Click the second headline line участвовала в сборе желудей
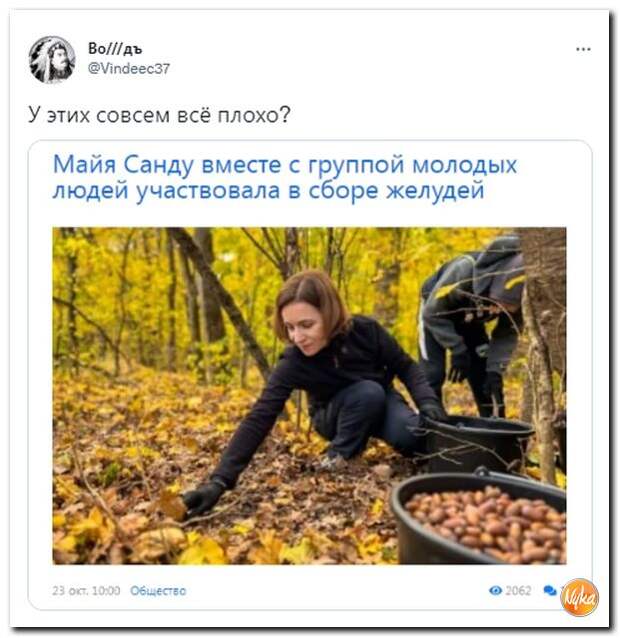The image size is (620, 638). 310,190
